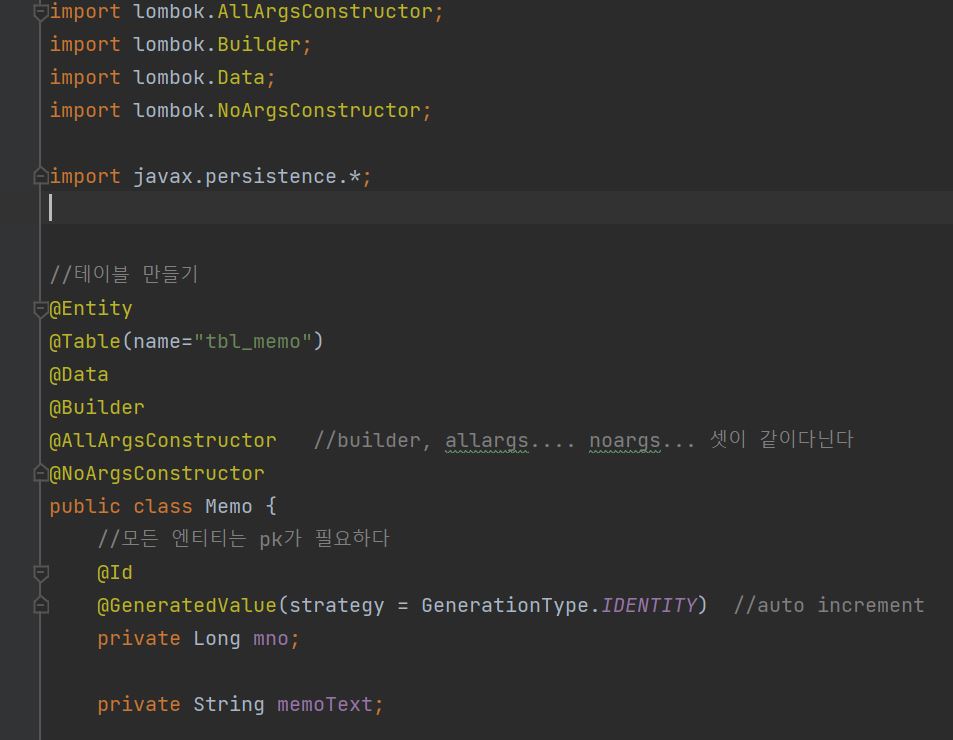953x740 pixels.
Task: Click the 'Long' type of mno
Action: tap(216, 639)
